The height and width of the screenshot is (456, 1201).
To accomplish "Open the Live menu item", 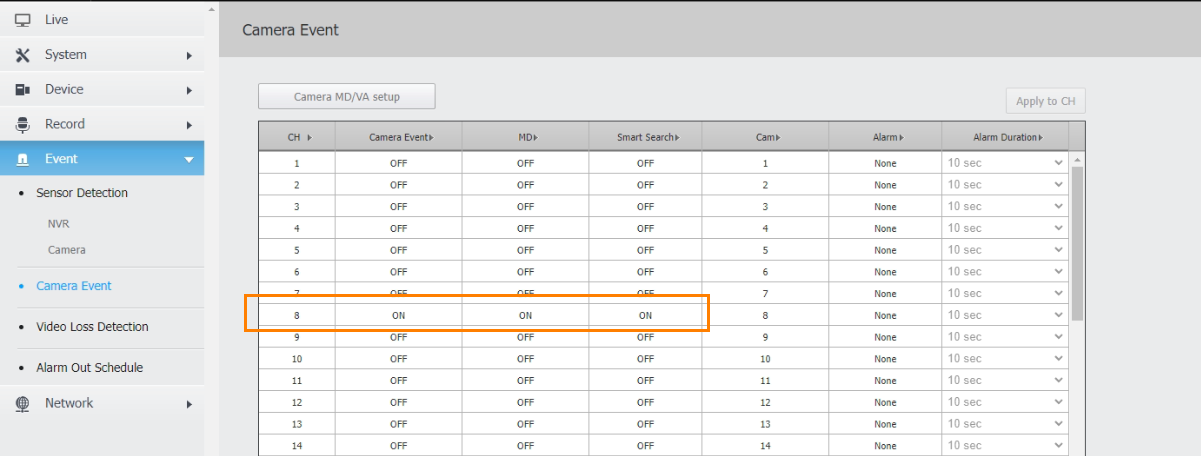I will coord(57,20).
